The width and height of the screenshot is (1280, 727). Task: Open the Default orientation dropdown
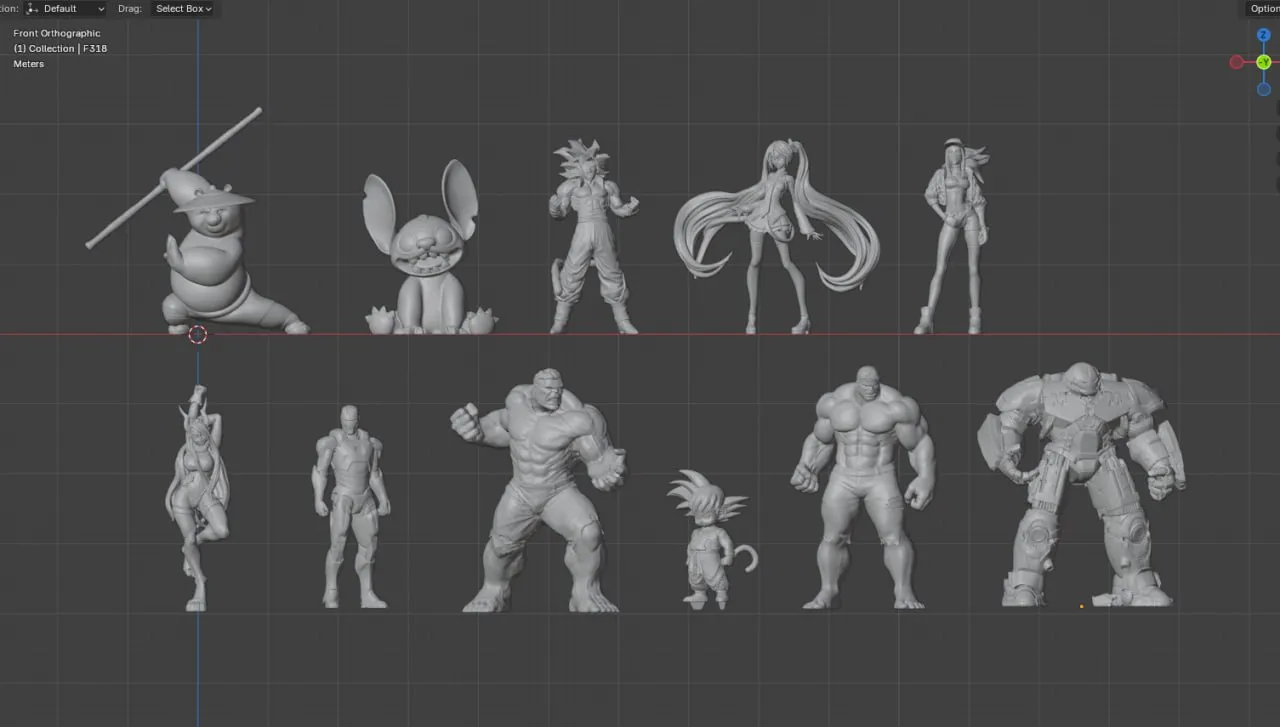(65, 8)
